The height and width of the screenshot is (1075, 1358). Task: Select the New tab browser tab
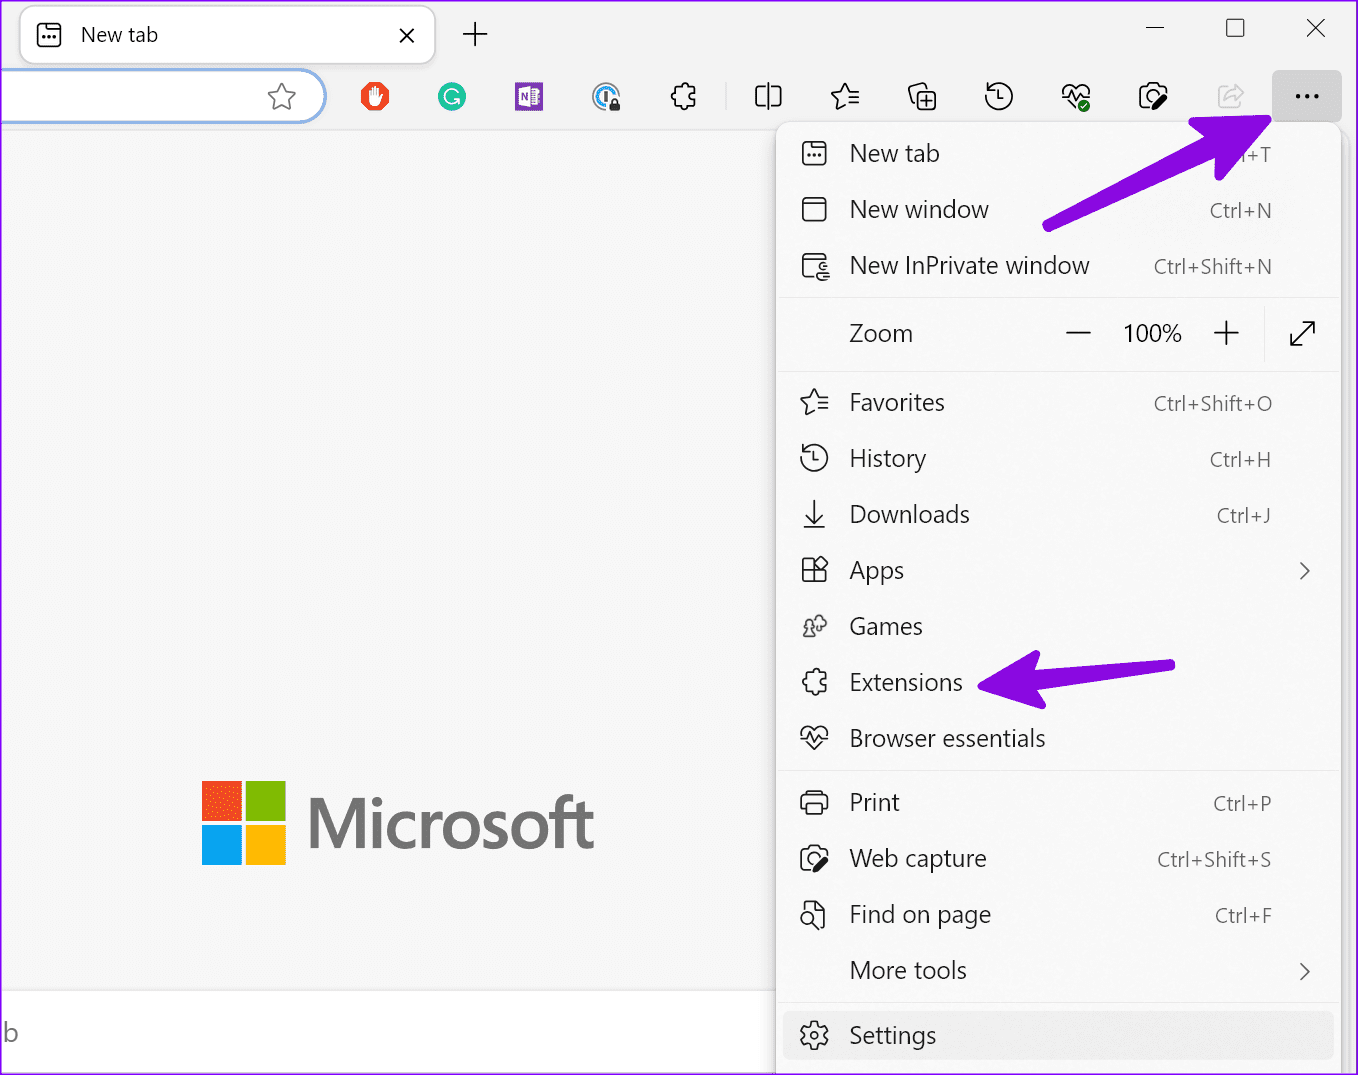(227, 35)
